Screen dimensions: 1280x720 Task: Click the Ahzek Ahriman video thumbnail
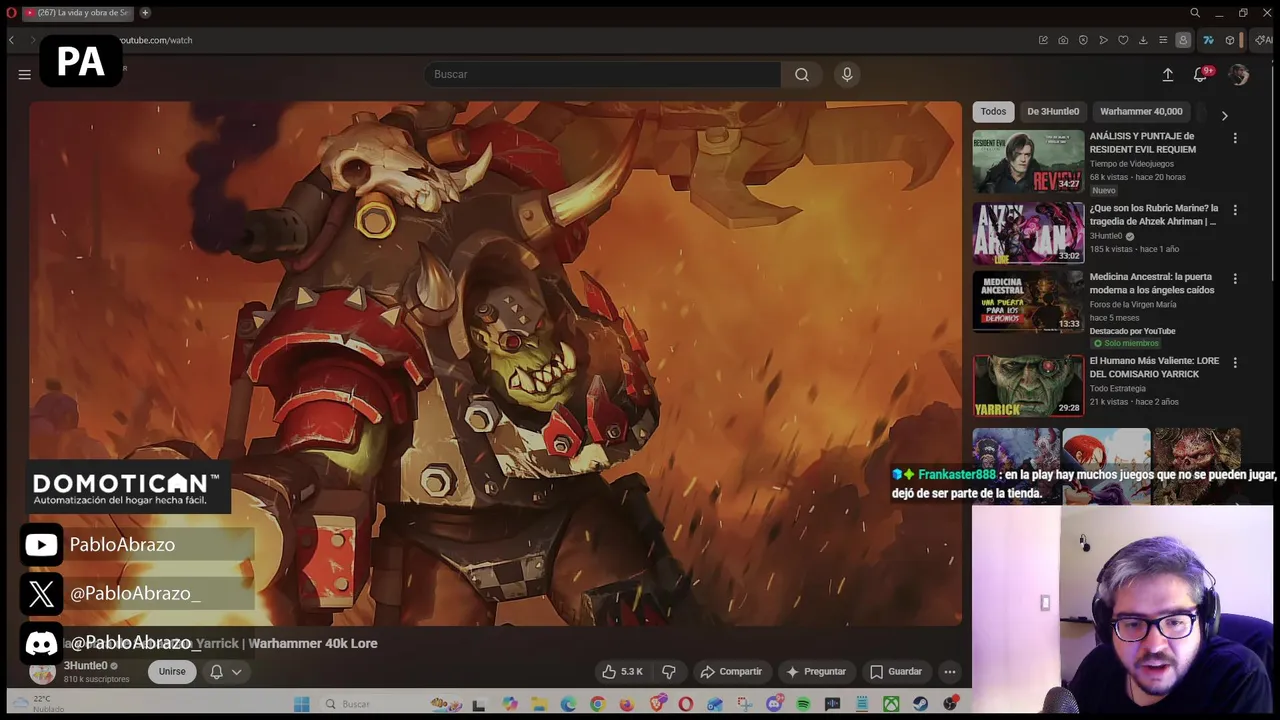(1028, 232)
